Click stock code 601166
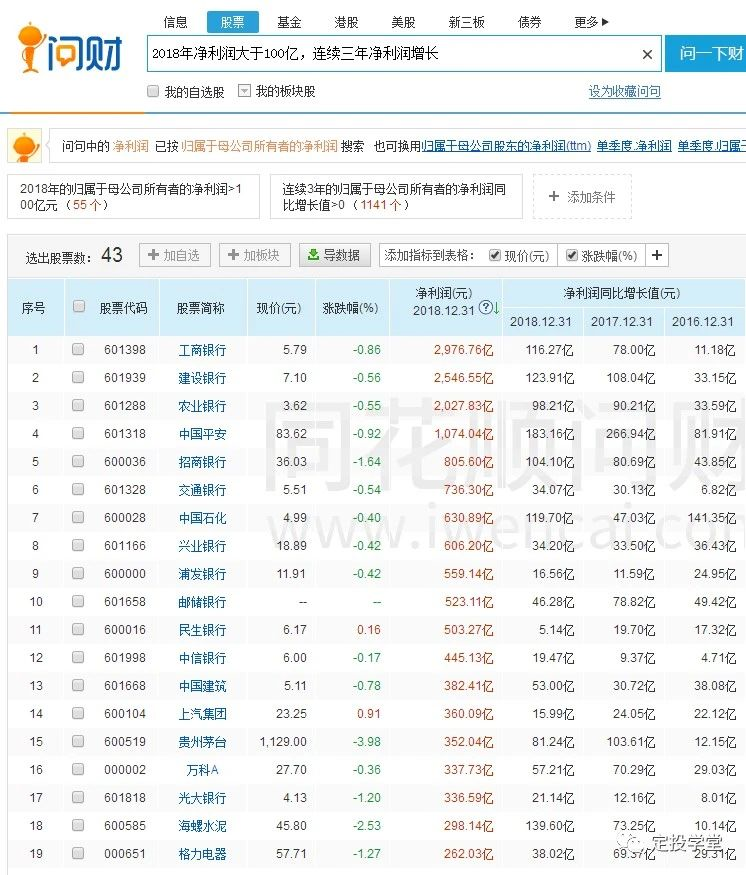This screenshot has width=746, height=875. (125, 545)
